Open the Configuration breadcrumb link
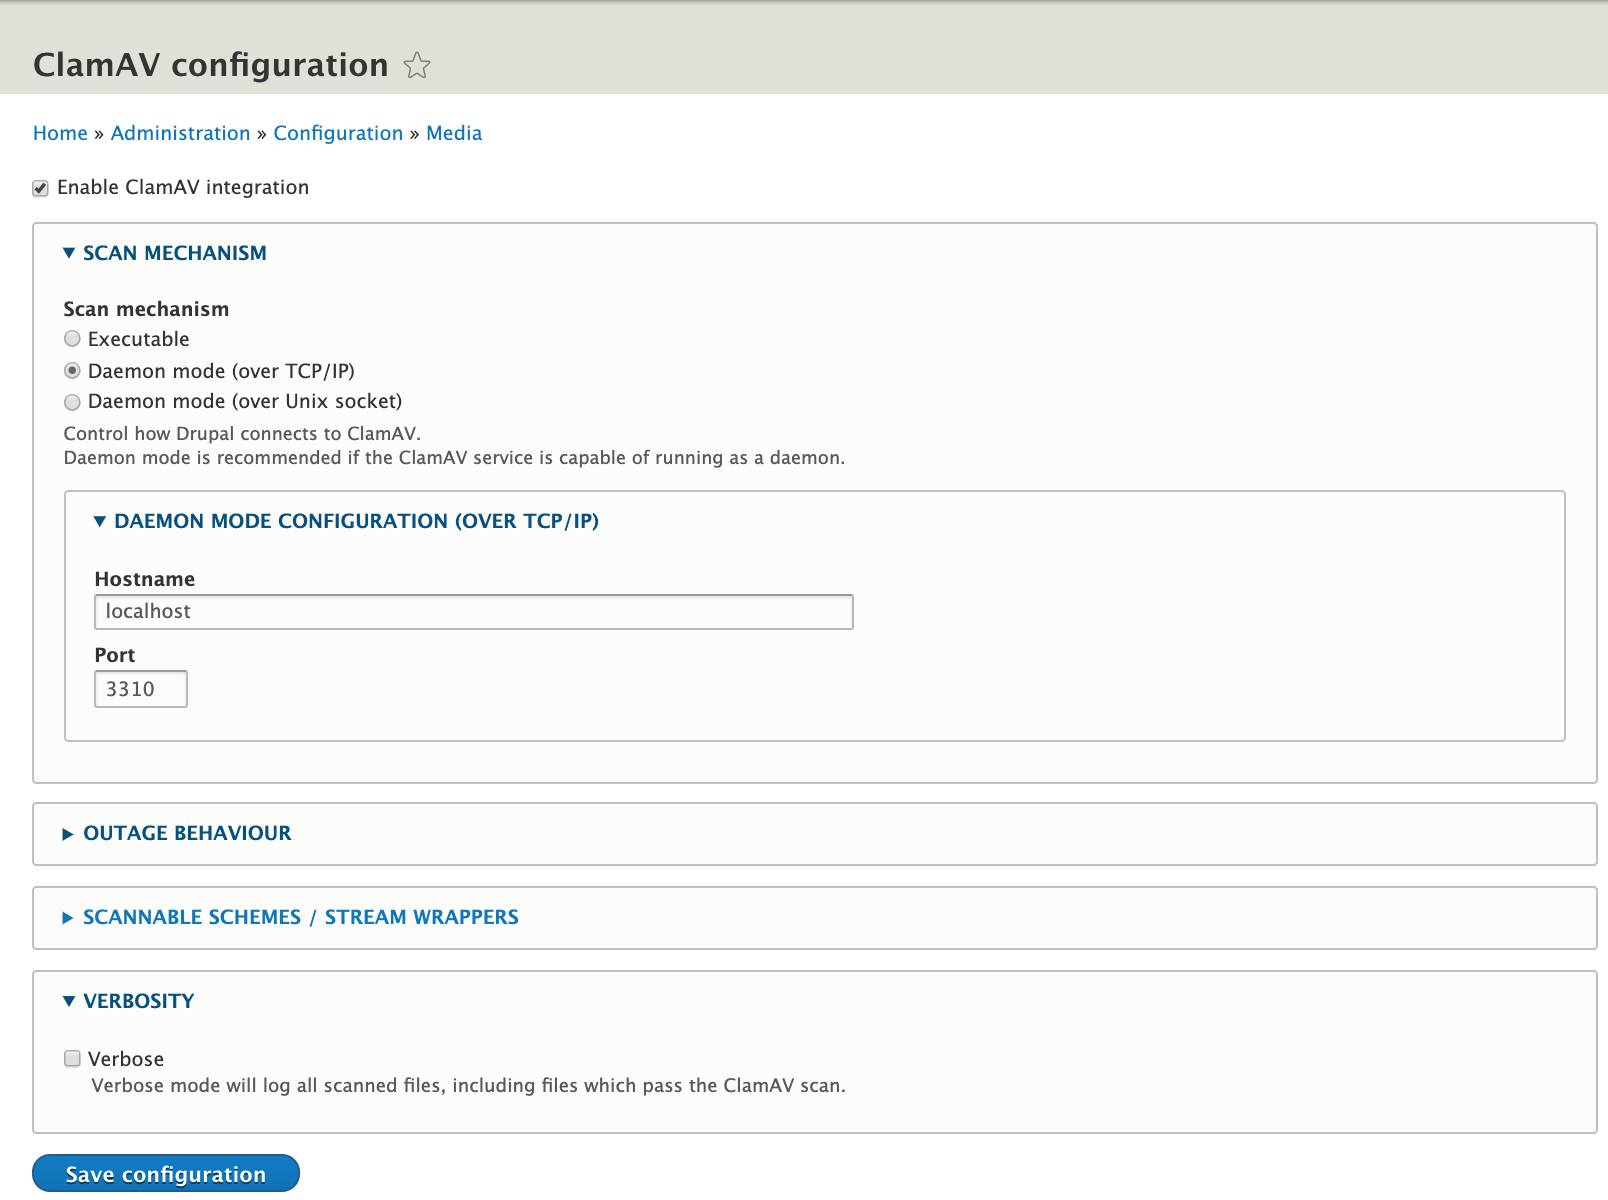This screenshot has height=1200, width=1608. coord(338,133)
